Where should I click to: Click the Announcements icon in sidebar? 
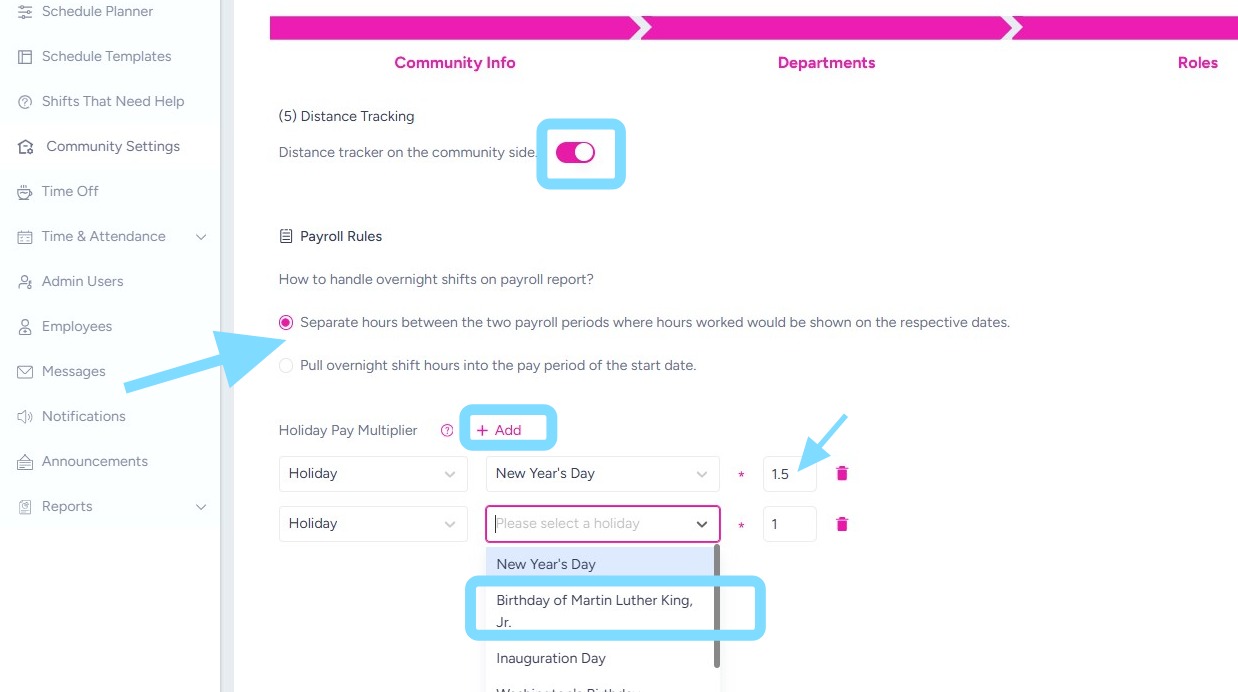click(x=25, y=462)
